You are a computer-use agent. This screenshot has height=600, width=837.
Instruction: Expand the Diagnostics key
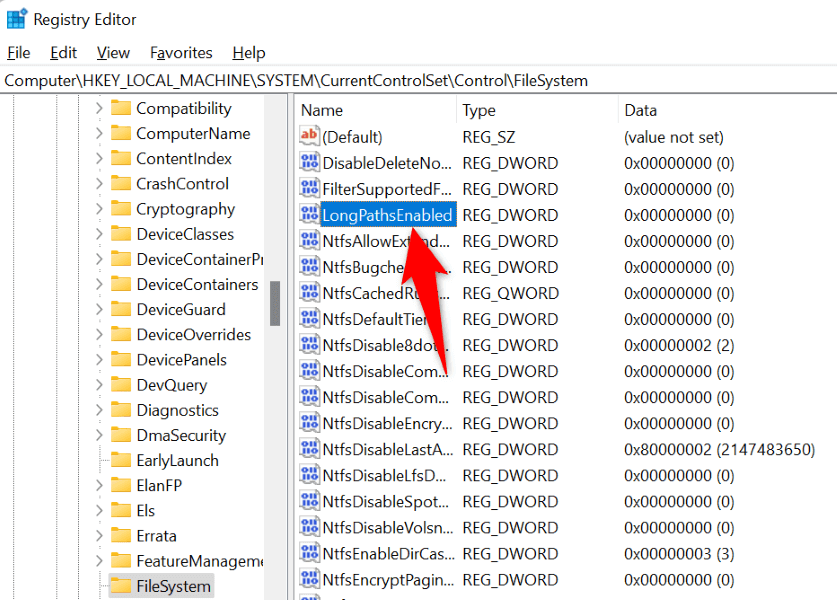99,410
